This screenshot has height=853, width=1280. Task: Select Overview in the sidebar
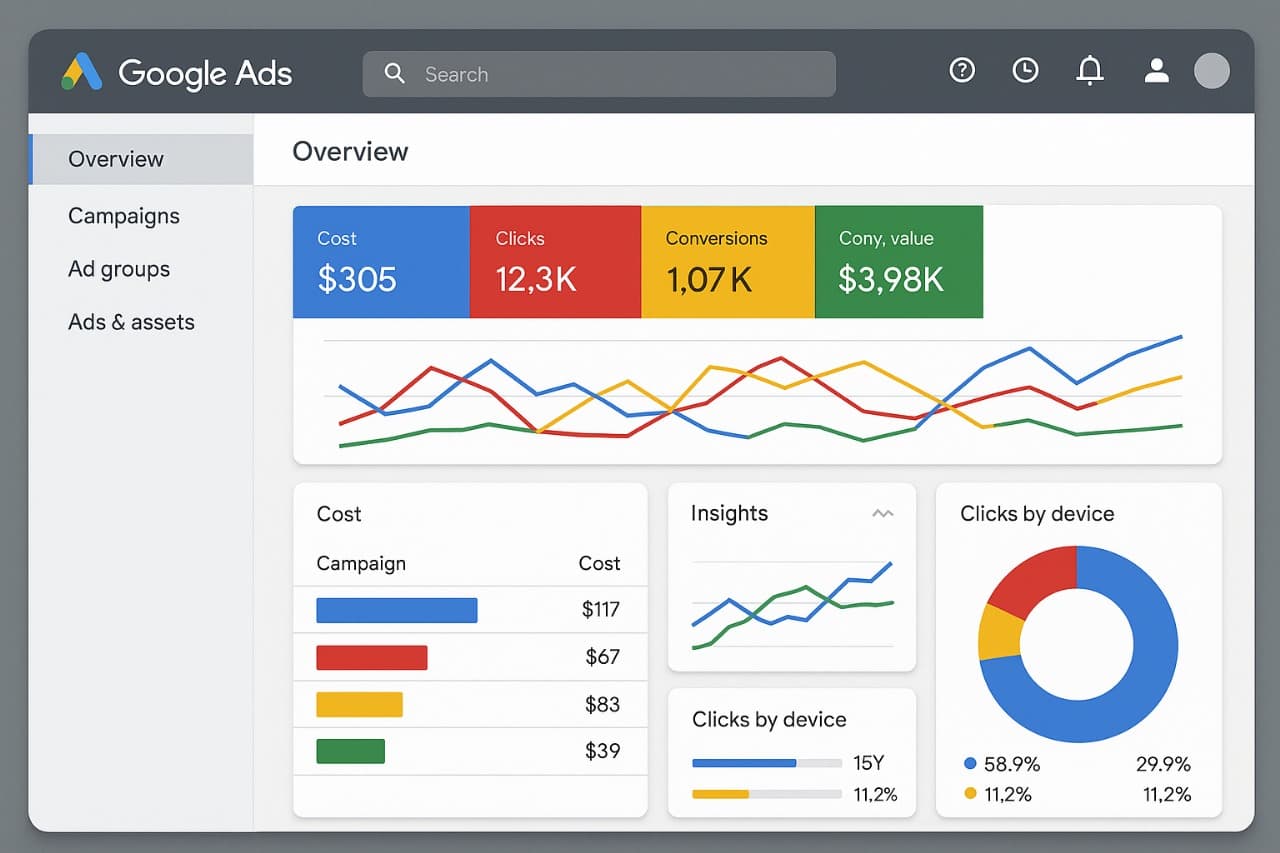coord(116,159)
